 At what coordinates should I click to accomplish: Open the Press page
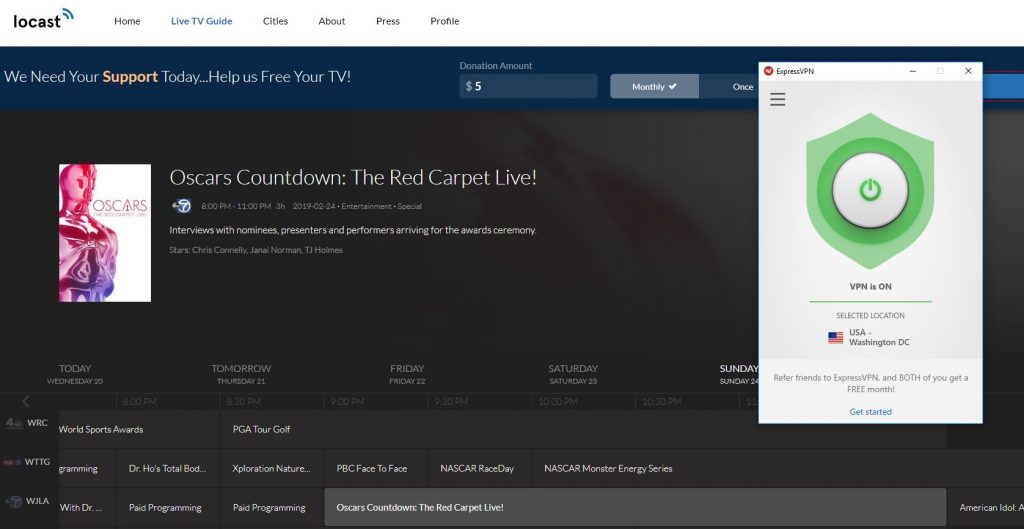coord(388,21)
